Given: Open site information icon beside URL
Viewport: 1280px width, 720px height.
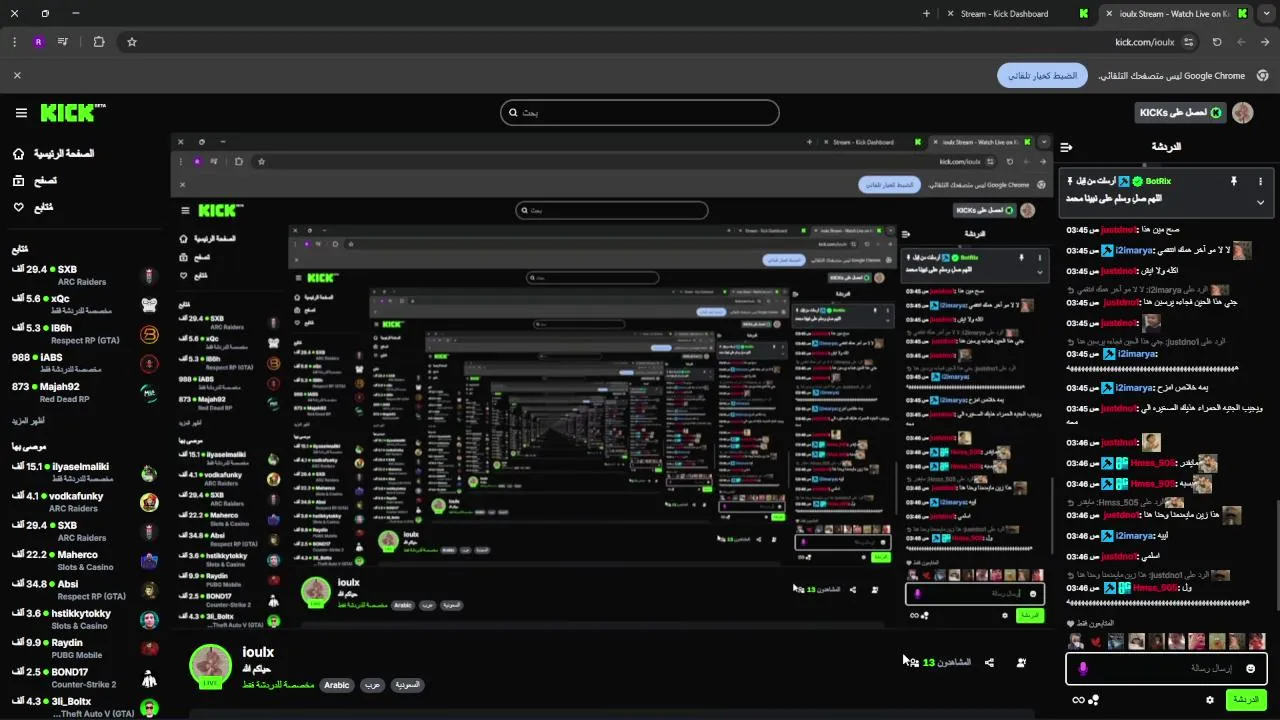Looking at the screenshot, I should (x=1188, y=42).
